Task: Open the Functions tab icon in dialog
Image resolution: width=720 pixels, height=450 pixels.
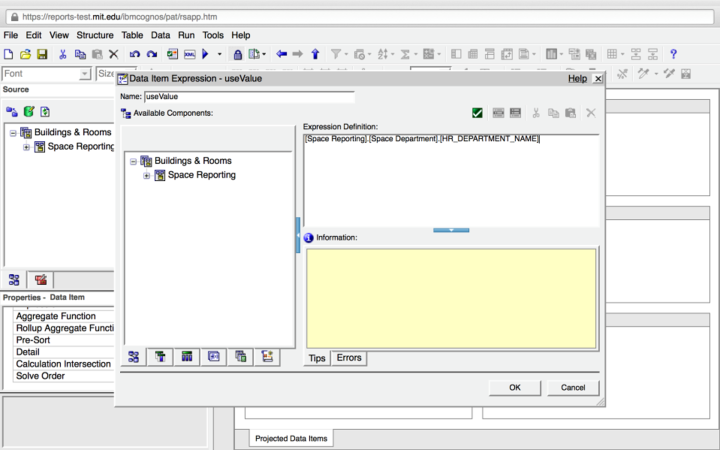Action: [x=214, y=357]
